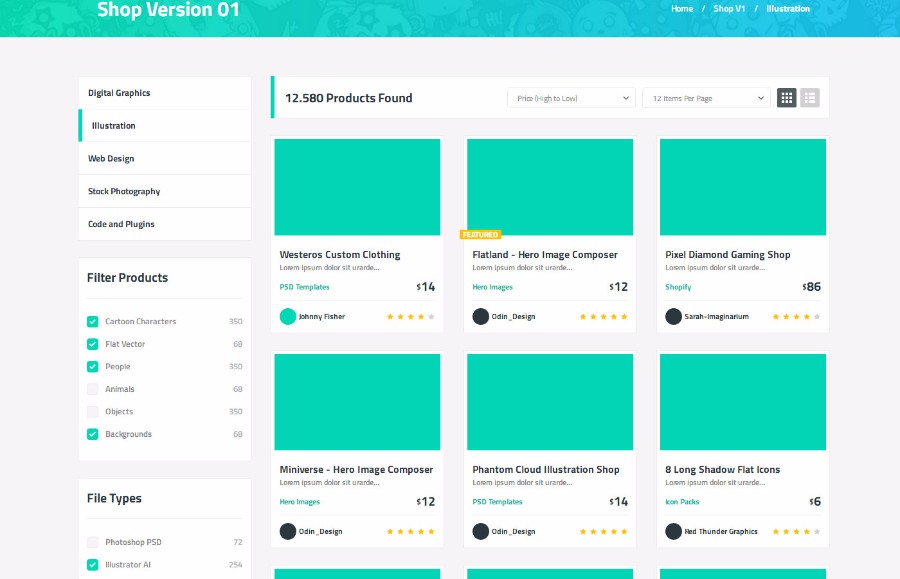900x579 pixels.
Task: Open Miniverse preview image
Action: 357,402
